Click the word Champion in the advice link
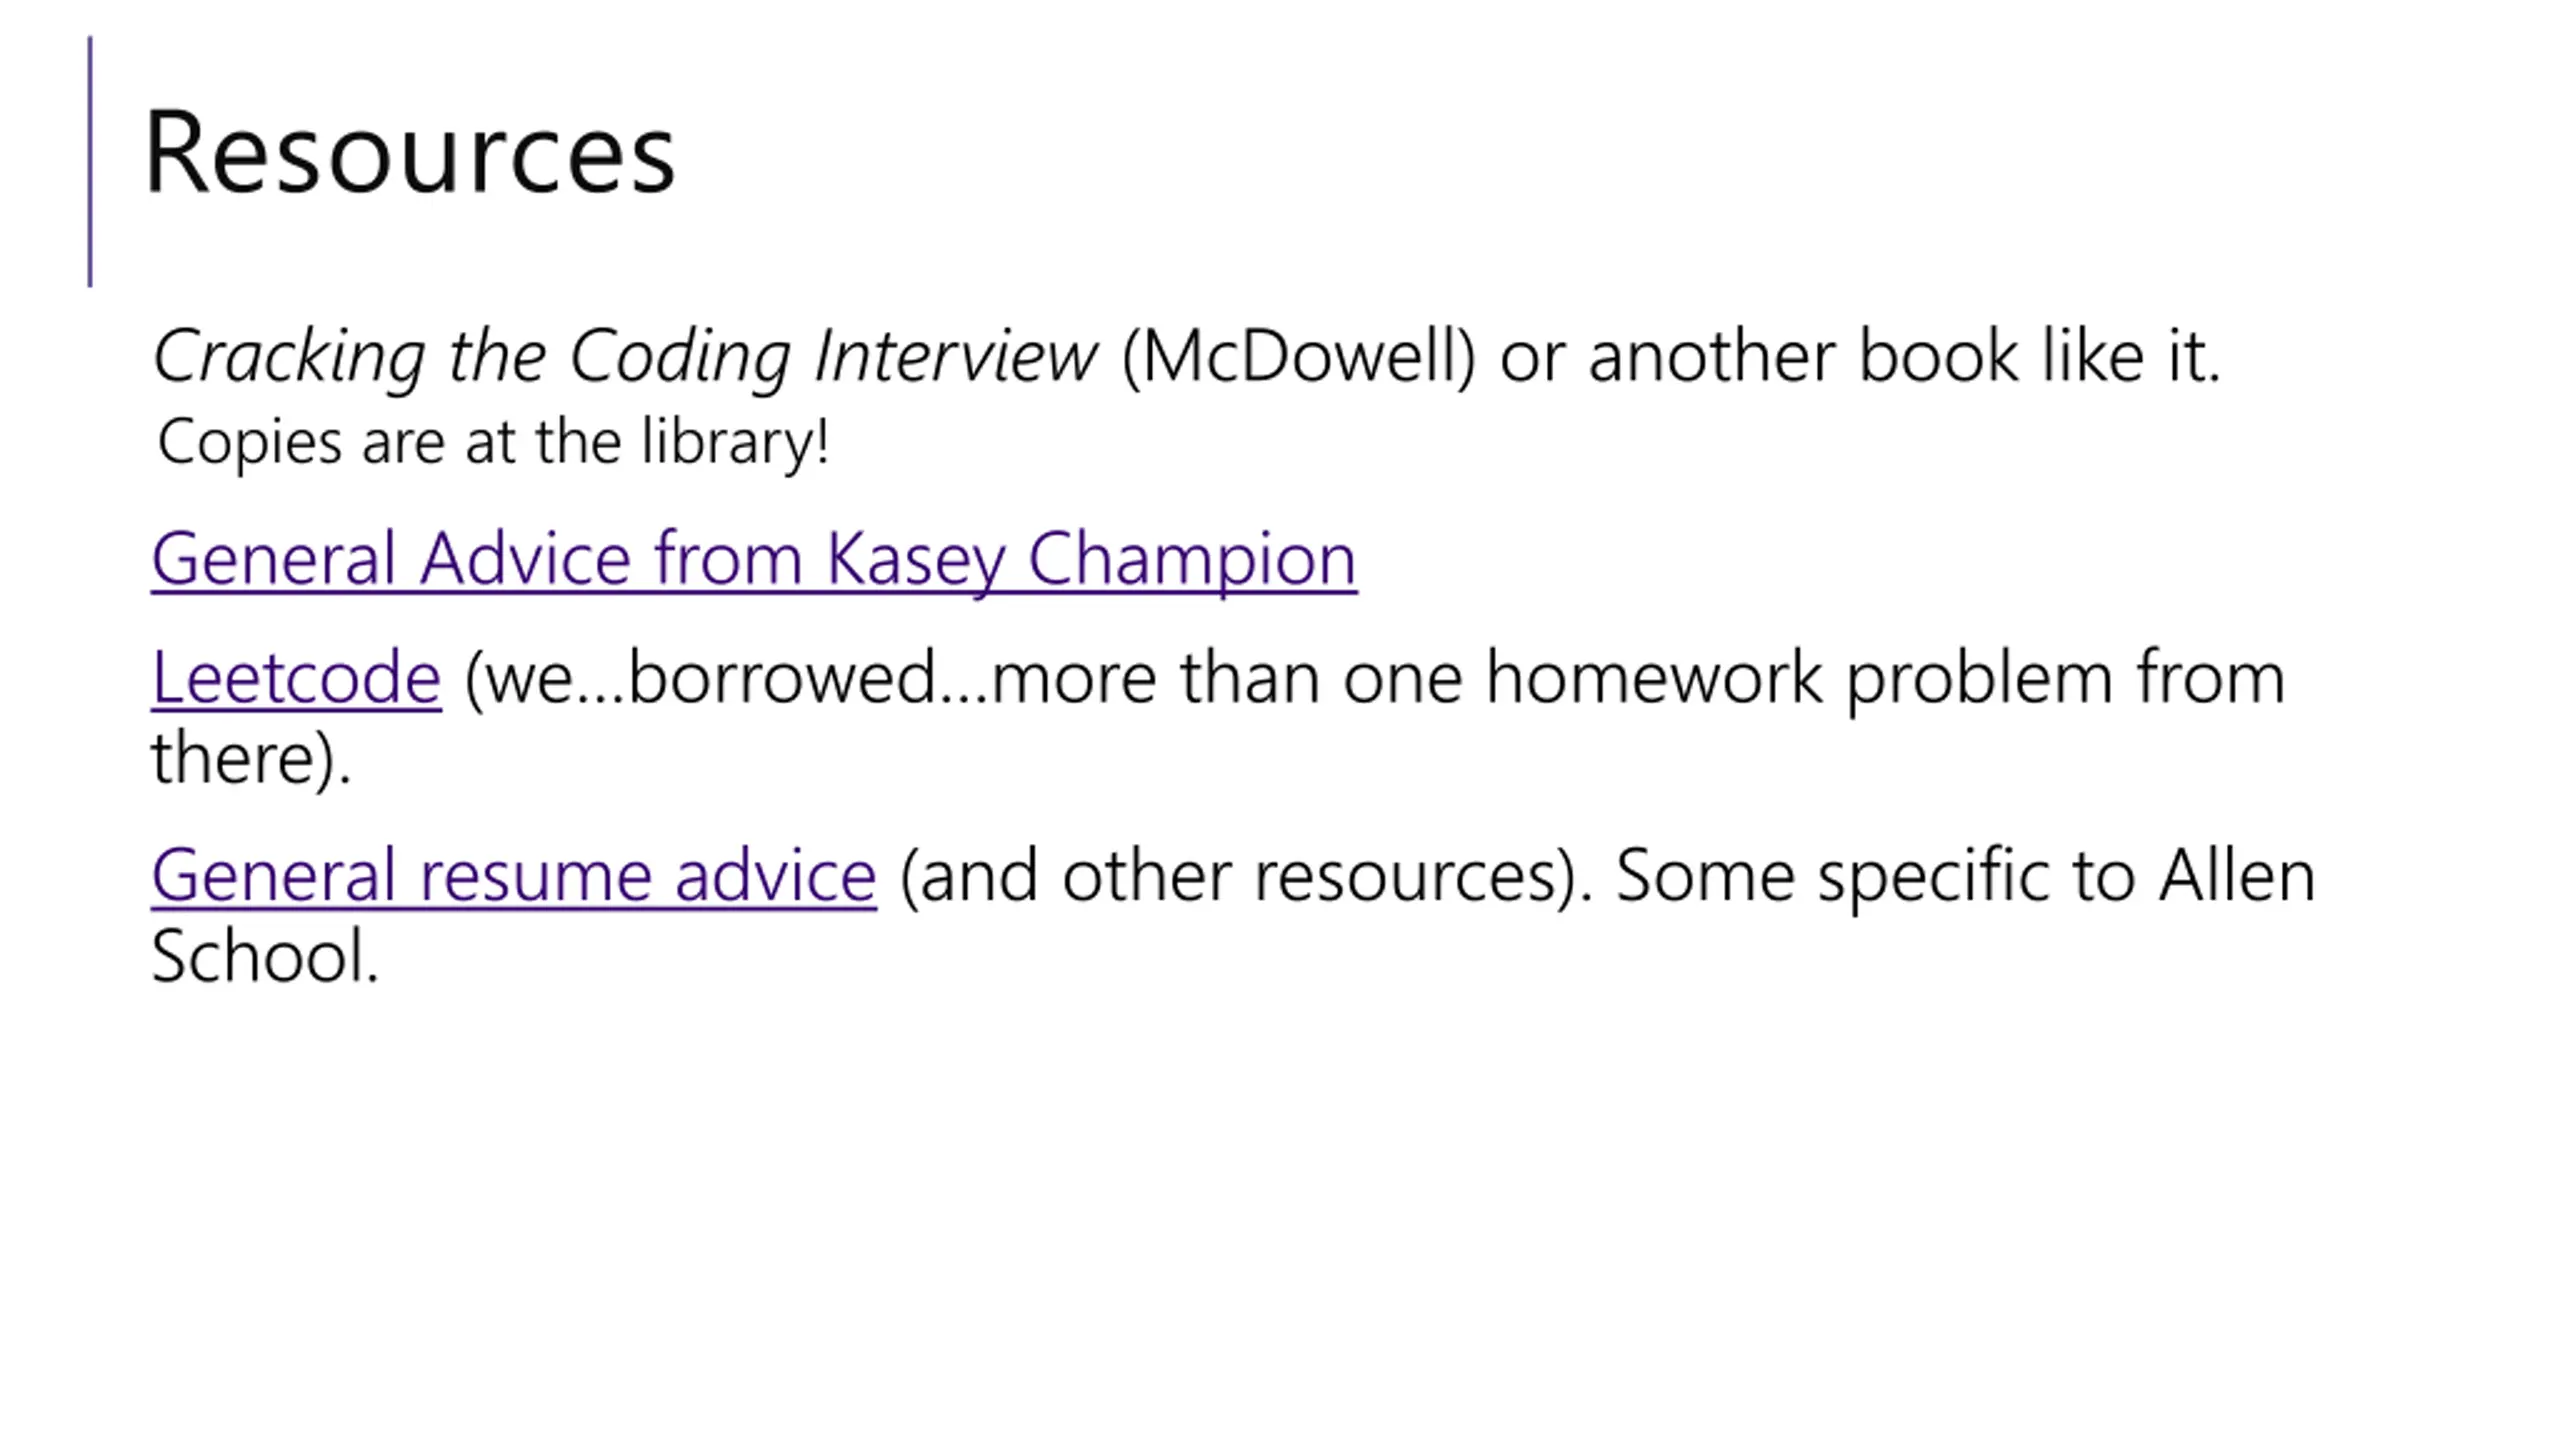This screenshot has width=2560, height=1440. click(x=1192, y=559)
